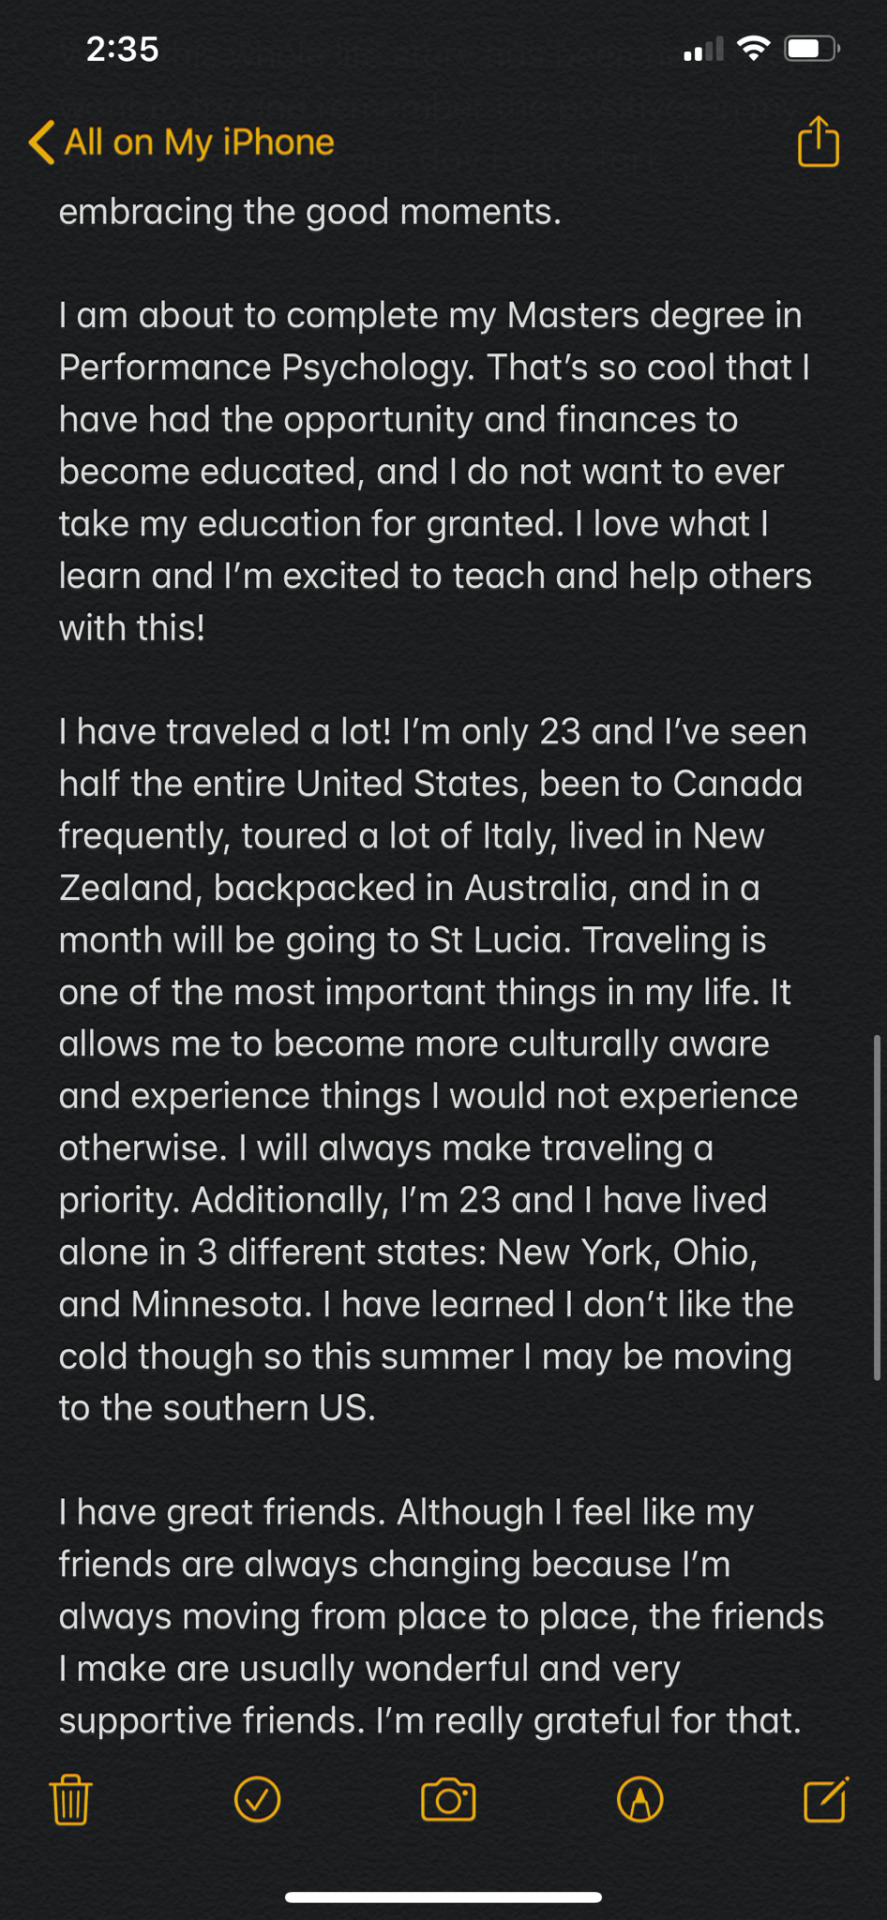Tap the back chevron arrow
Viewport: 887px width, 1920px height.
click(41, 142)
